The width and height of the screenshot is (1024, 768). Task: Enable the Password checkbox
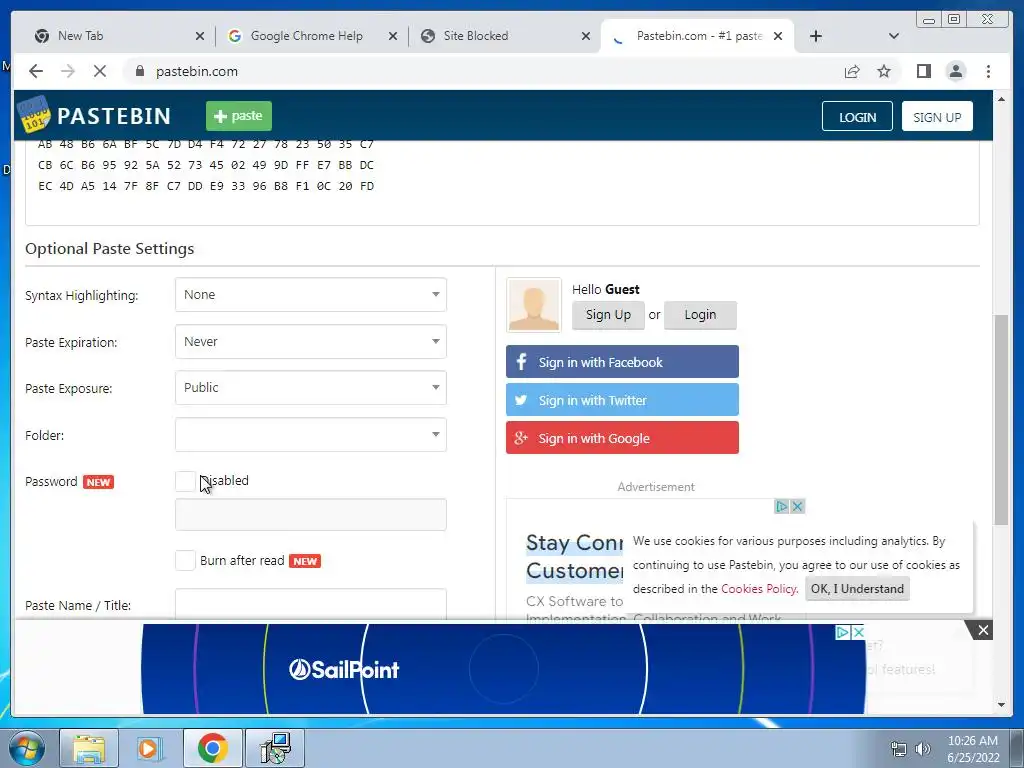[185, 481]
